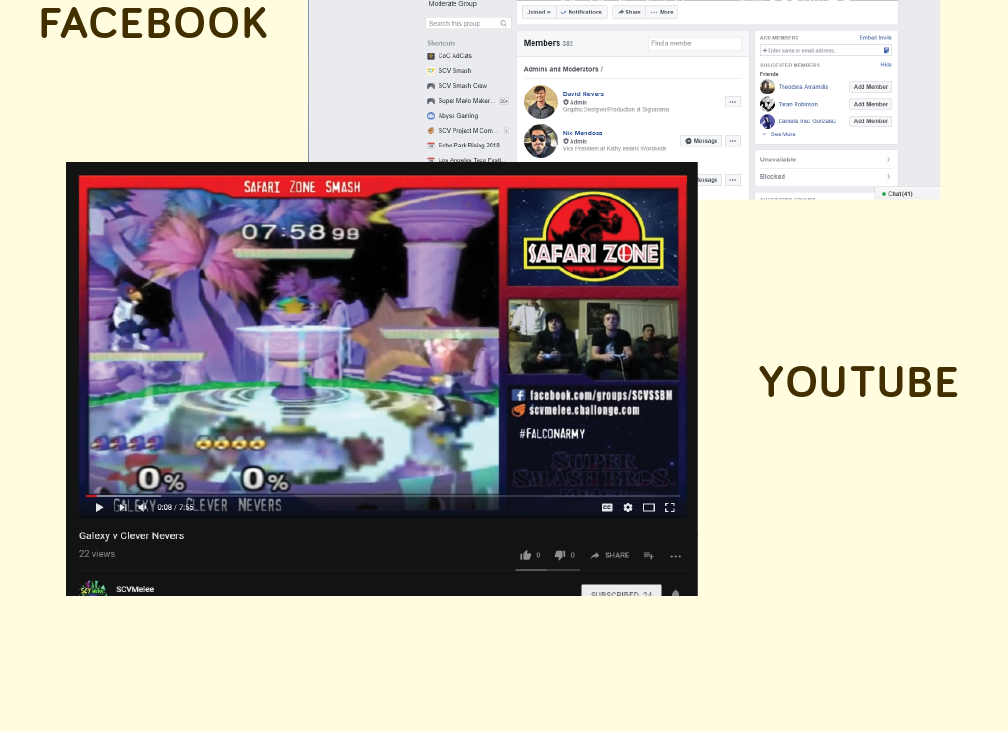Add Theodora Aramidis as a member

coord(870,87)
